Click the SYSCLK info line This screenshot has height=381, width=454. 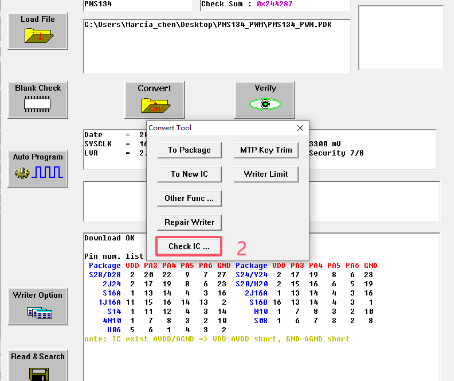point(115,144)
